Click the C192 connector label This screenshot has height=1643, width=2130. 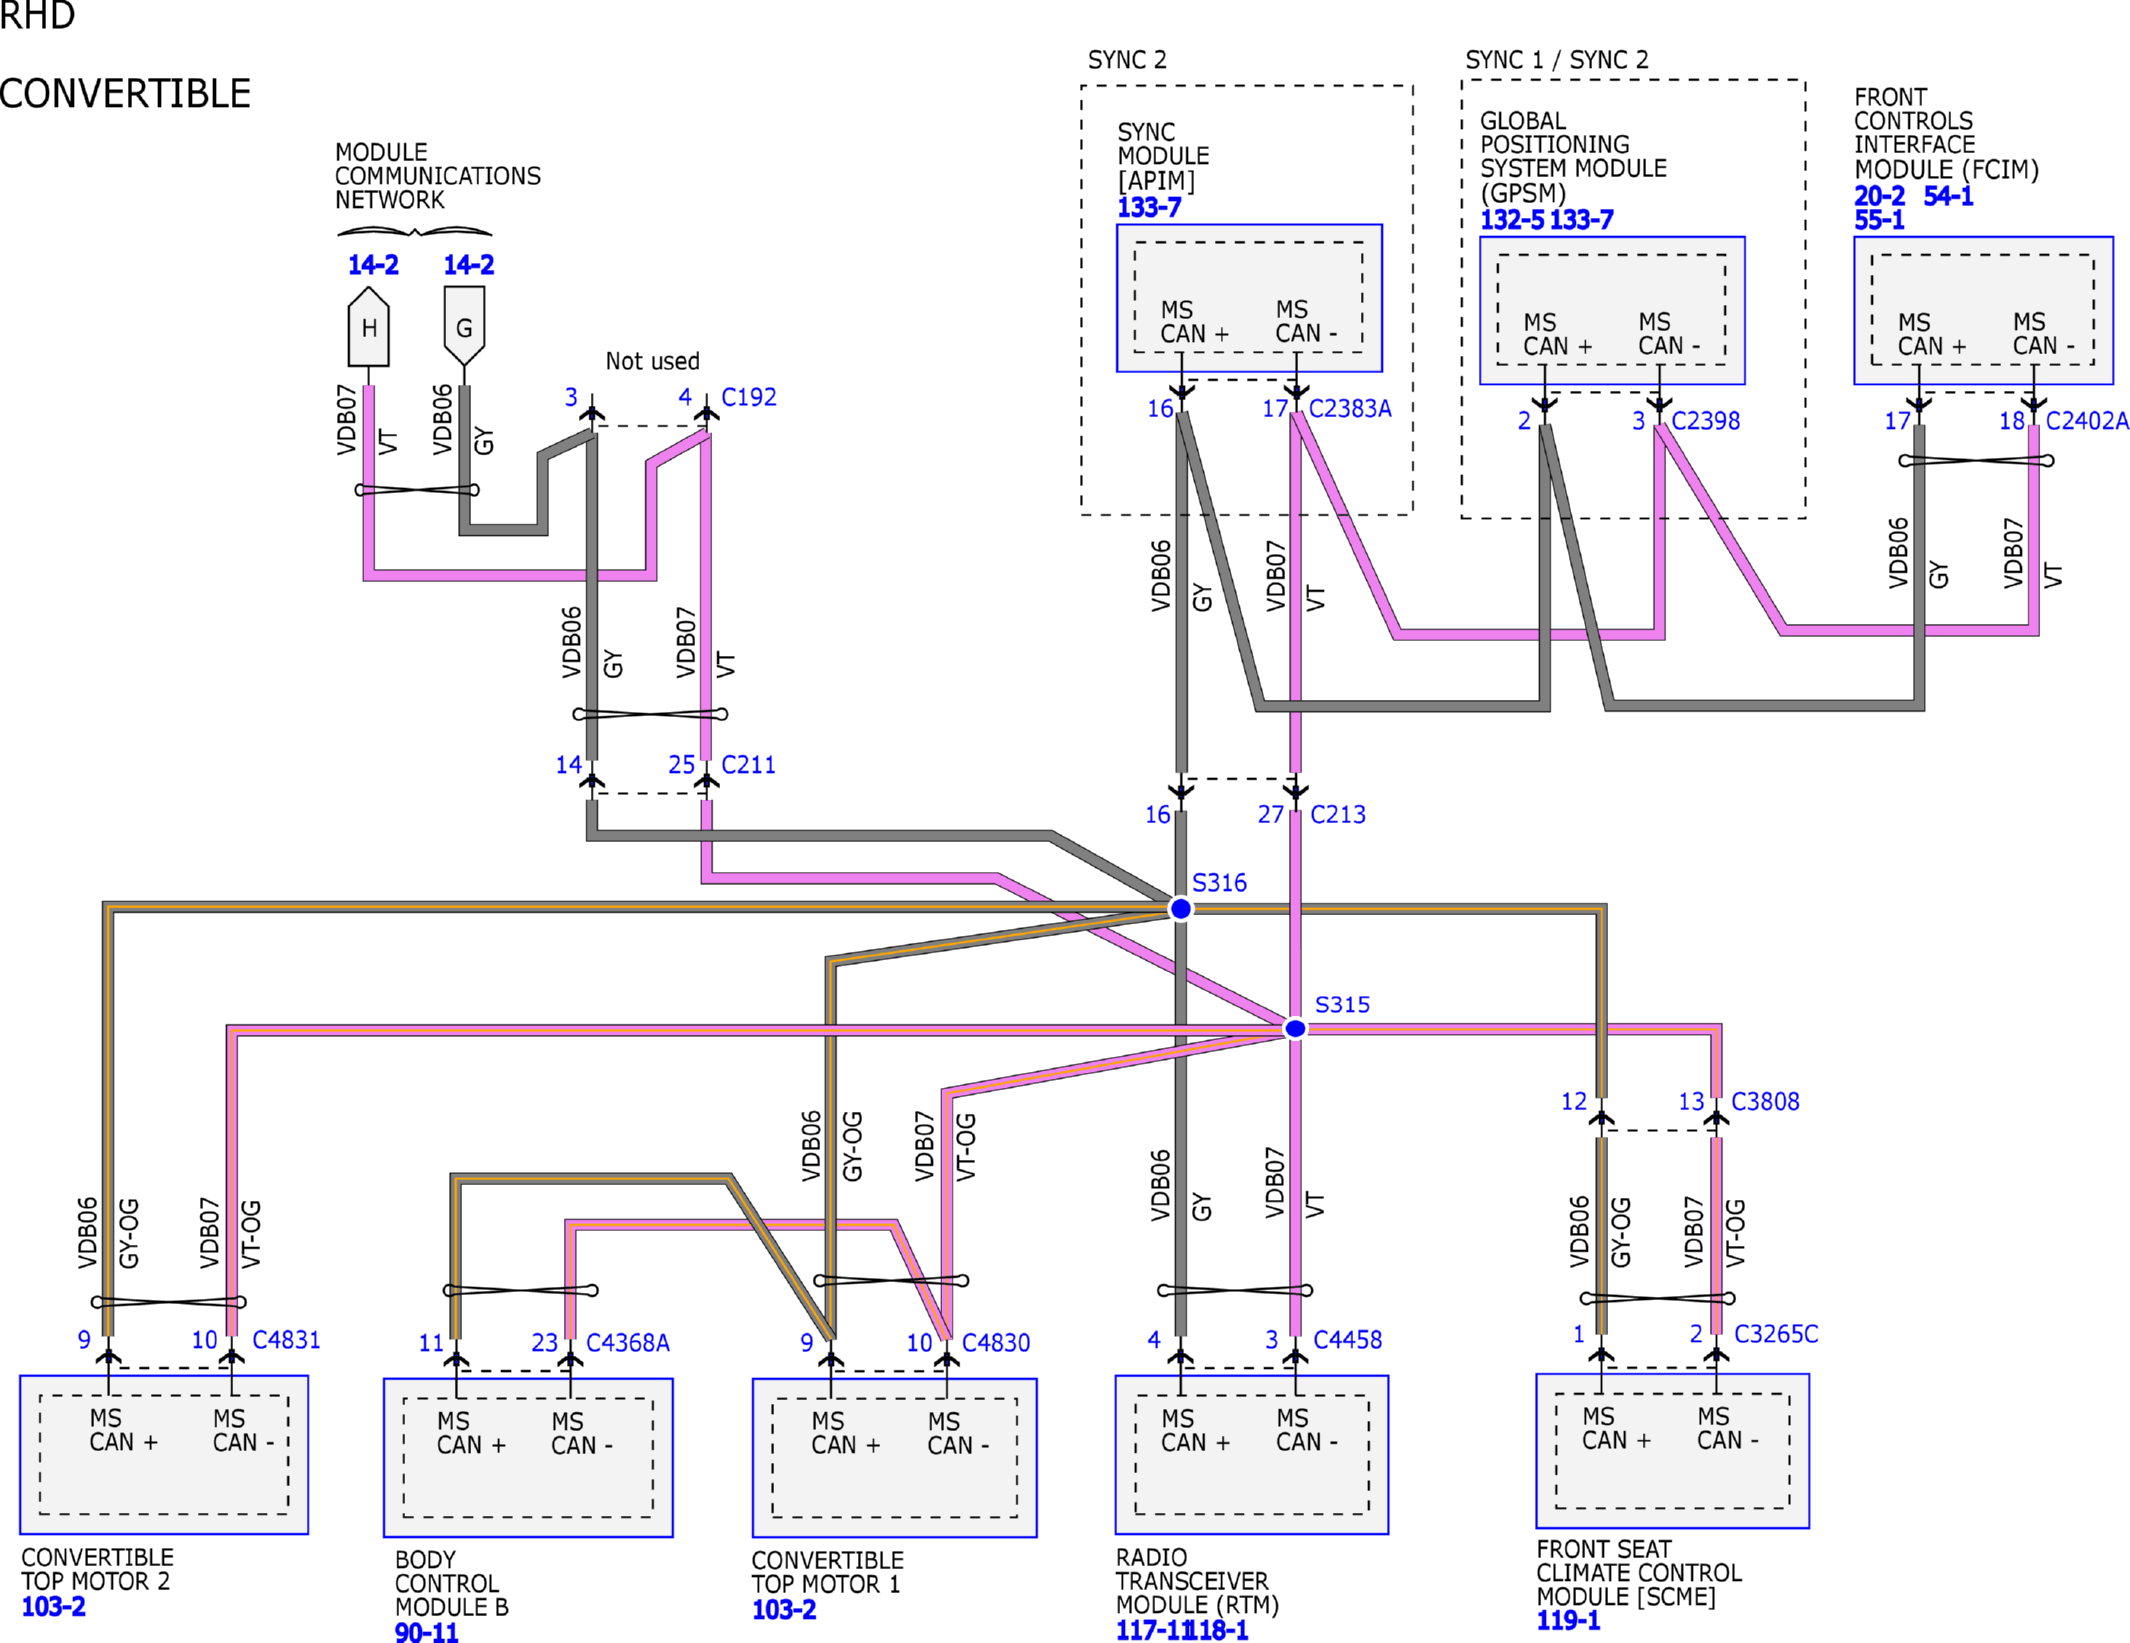(x=748, y=397)
